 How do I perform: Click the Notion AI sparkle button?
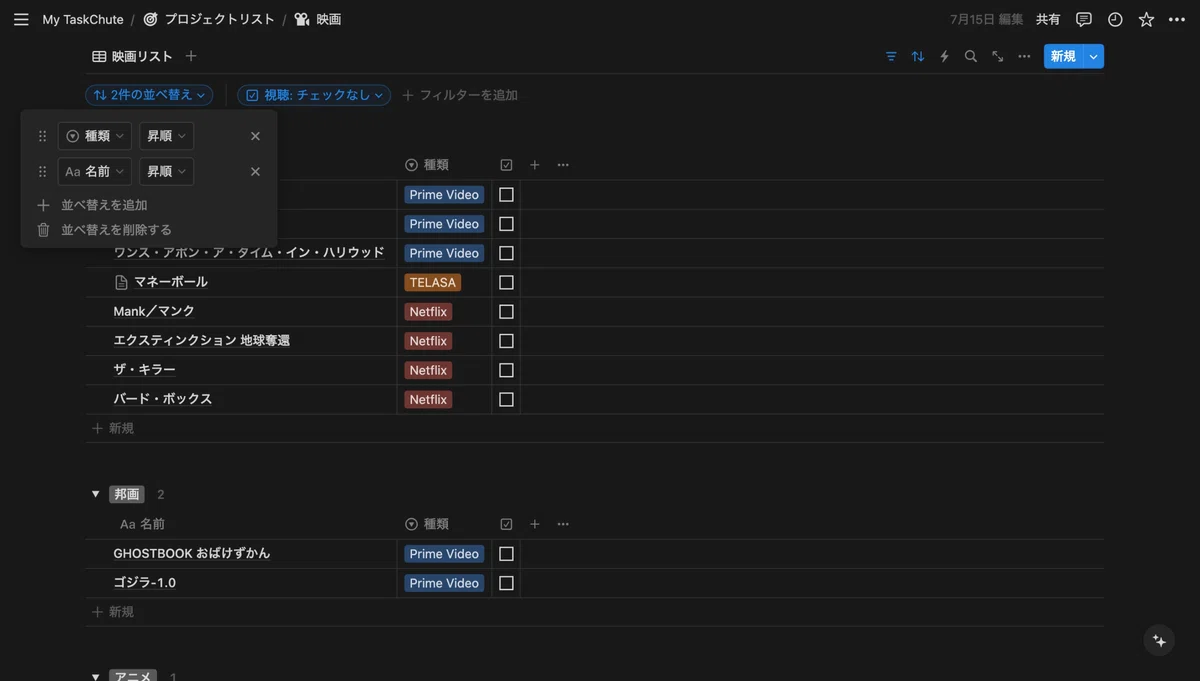pos(1159,641)
